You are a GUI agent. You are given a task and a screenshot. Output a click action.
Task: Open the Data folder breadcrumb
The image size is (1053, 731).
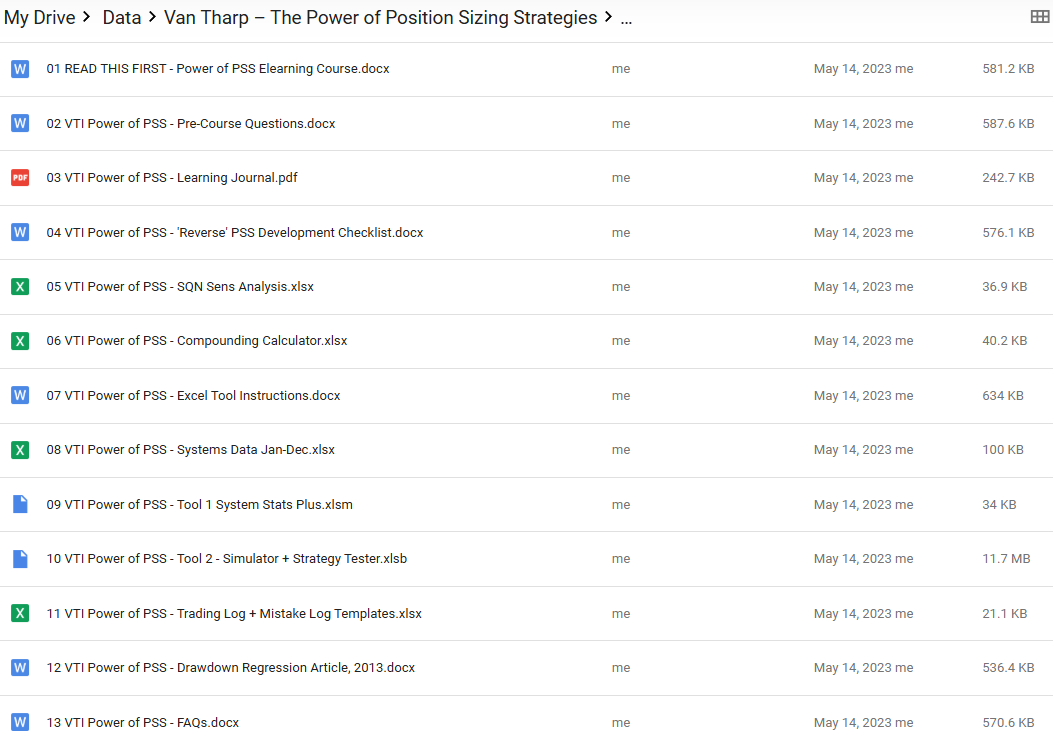(x=122, y=18)
